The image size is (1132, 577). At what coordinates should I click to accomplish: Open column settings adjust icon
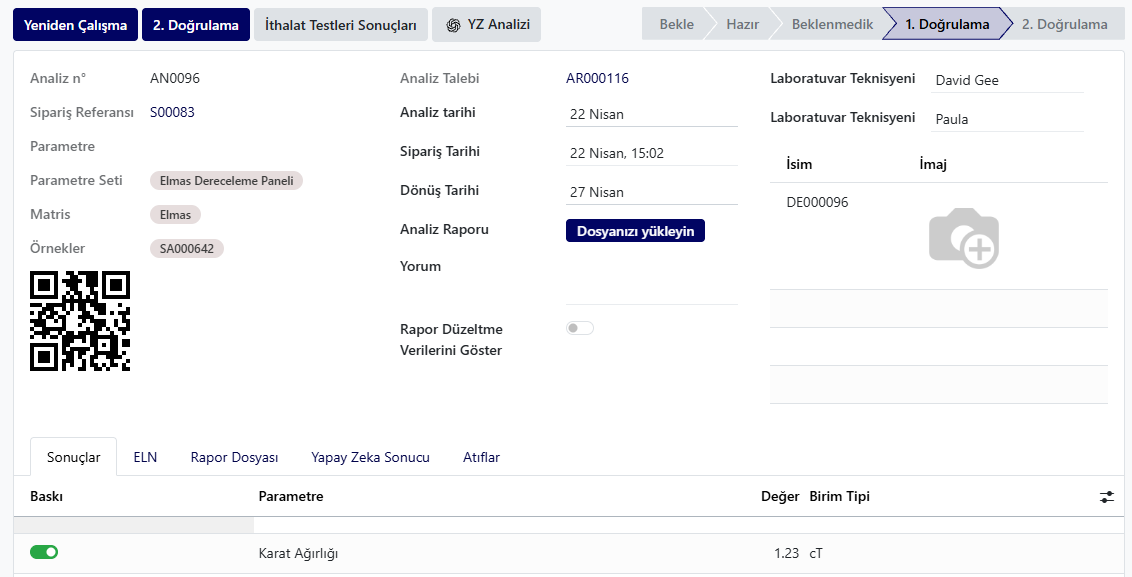click(1107, 497)
